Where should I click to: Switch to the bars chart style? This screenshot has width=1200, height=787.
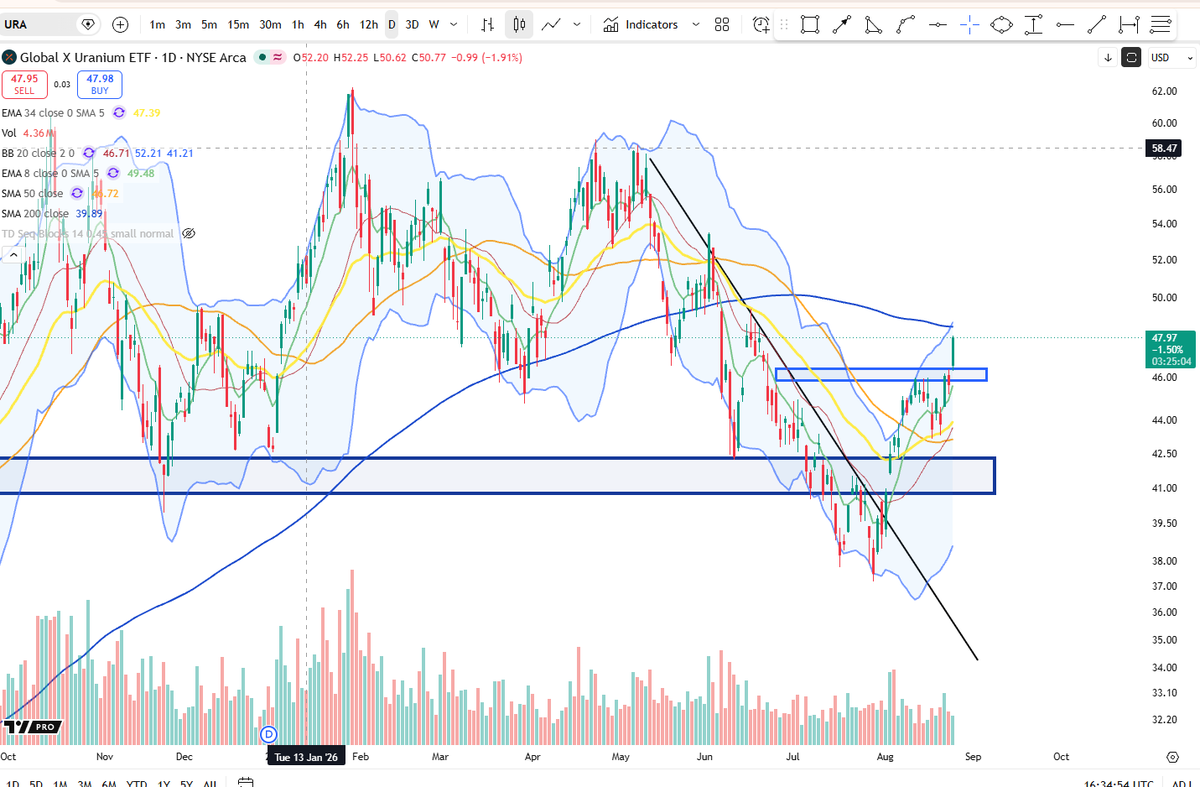(x=487, y=24)
